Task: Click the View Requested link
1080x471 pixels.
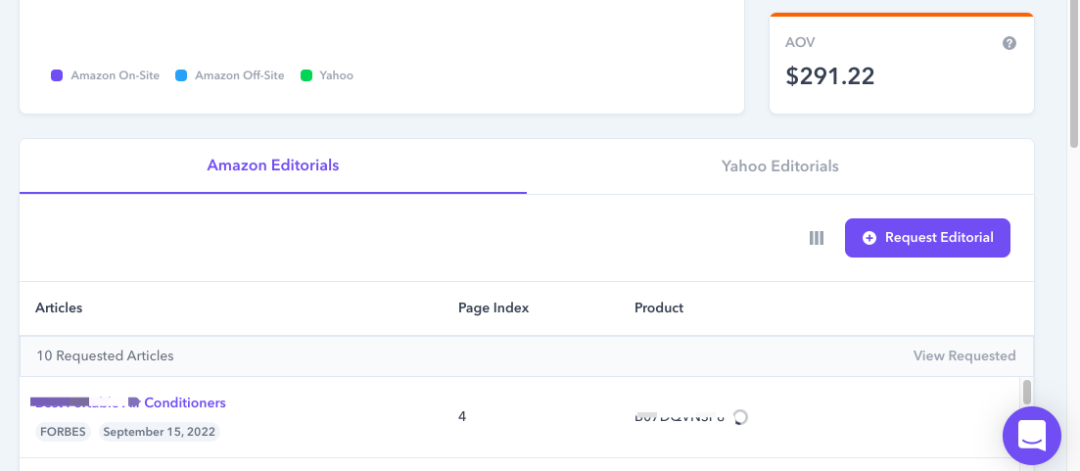Action: (964, 356)
